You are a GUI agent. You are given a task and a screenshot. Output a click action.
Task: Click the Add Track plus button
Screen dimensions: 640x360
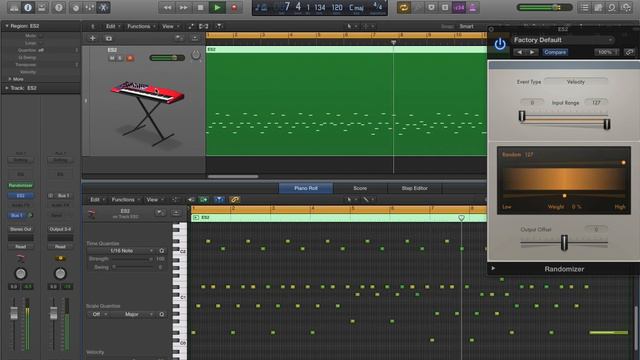pyautogui.click(x=93, y=38)
